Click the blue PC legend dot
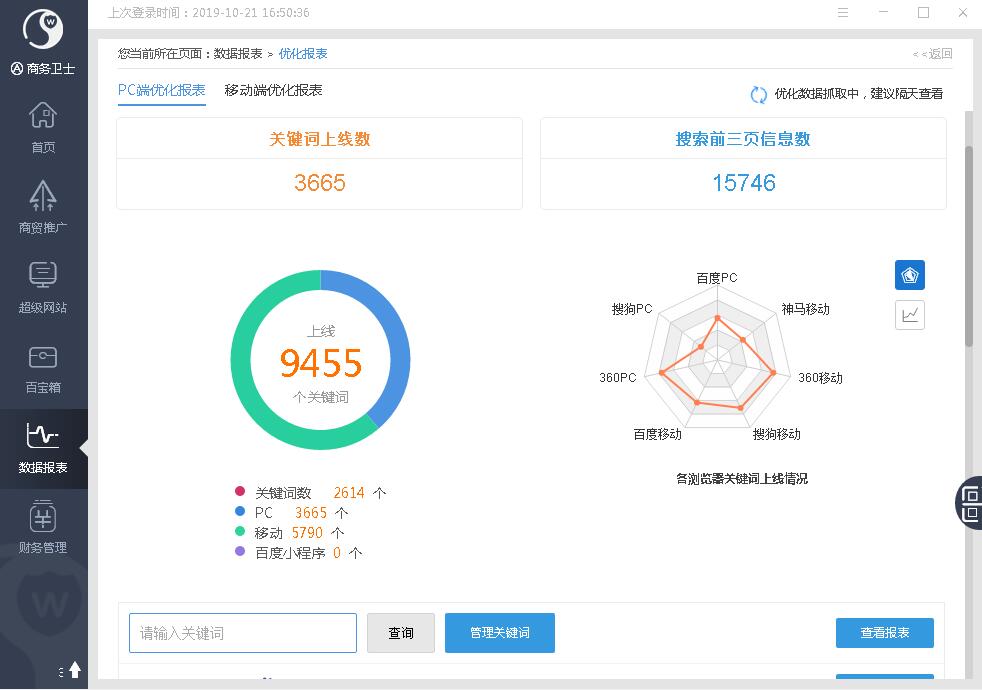This screenshot has height=690, width=982. pyautogui.click(x=240, y=512)
